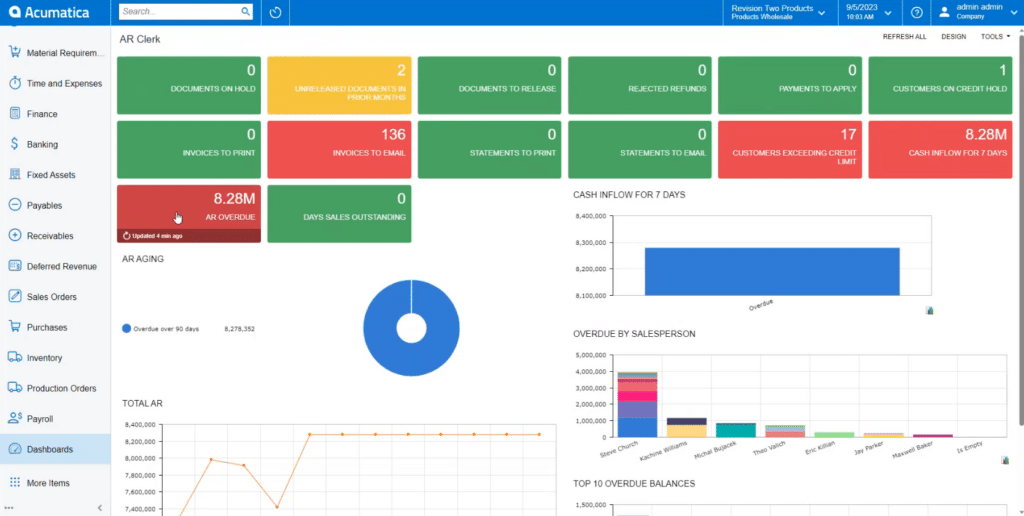Open Banking dollar icon
This screenshot has width=1024, height=516.
[14, 144]
